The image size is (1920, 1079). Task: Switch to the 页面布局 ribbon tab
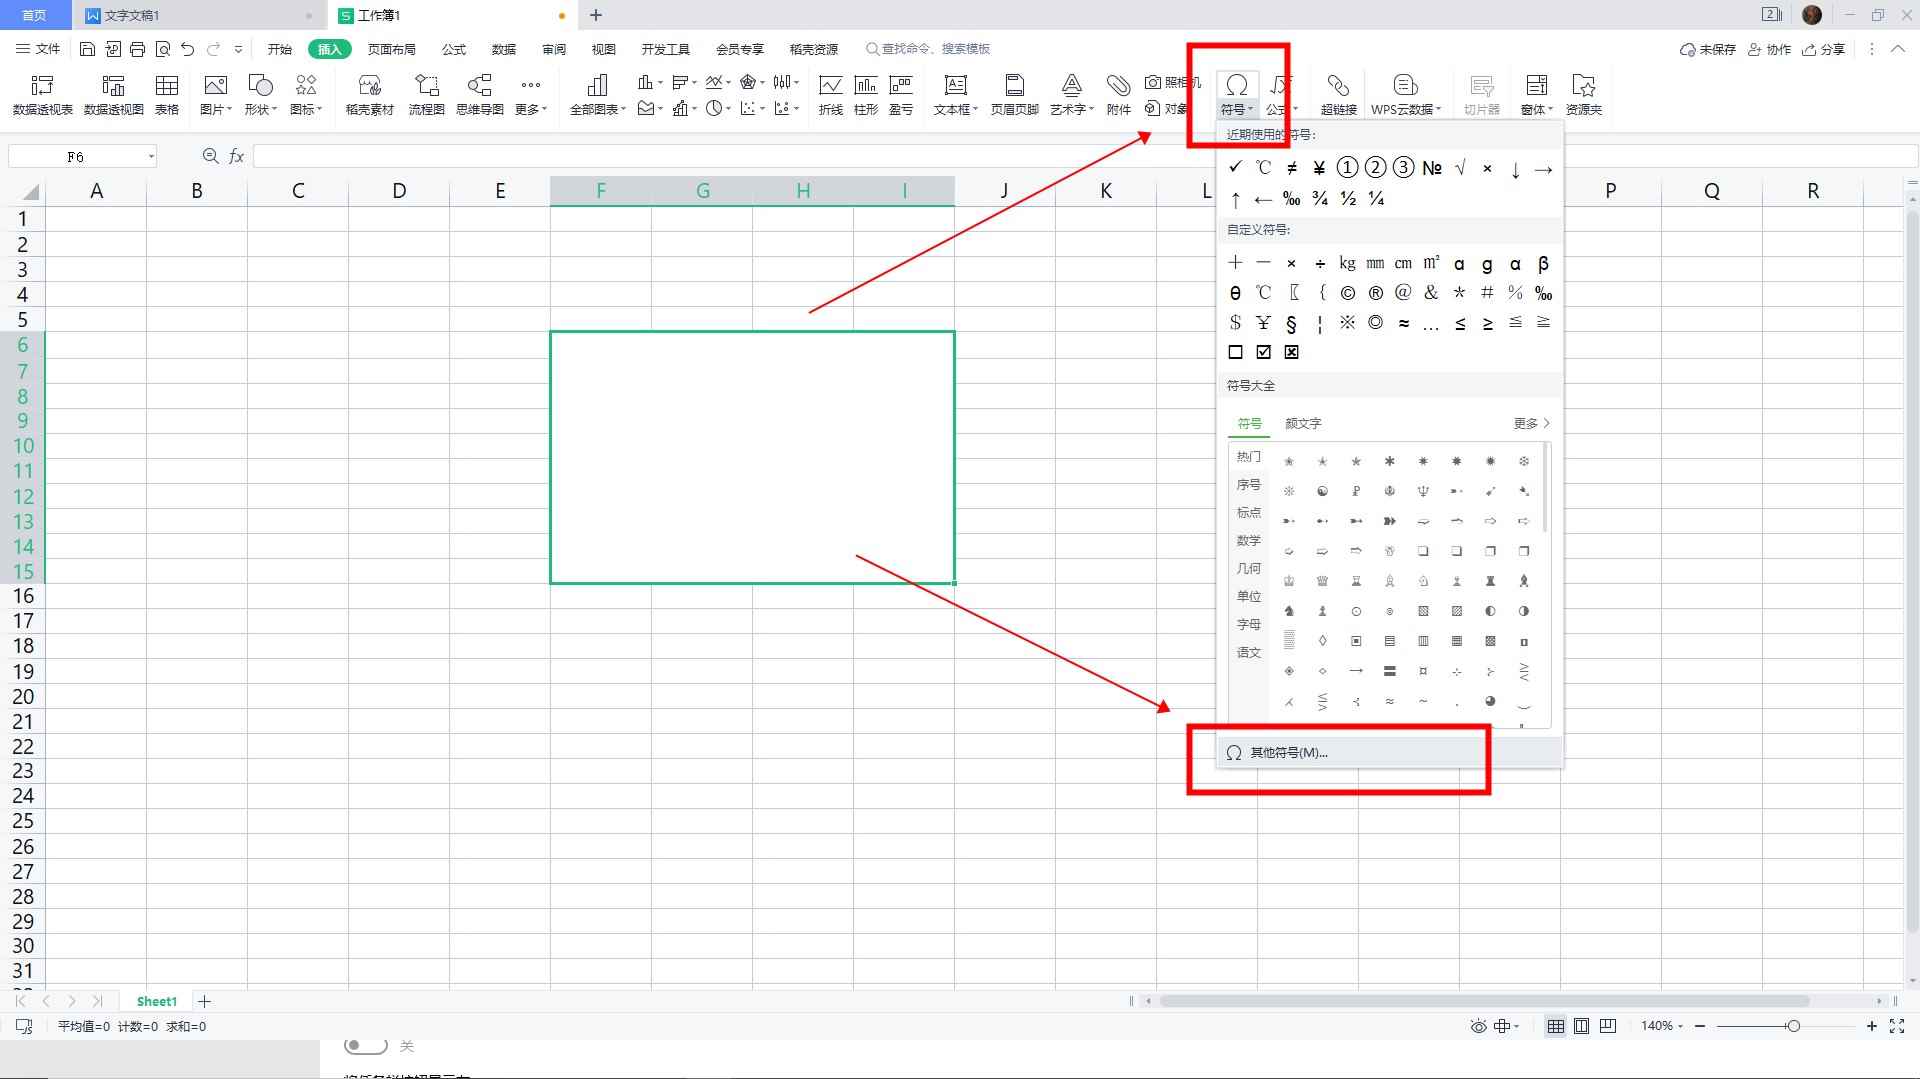391,49
